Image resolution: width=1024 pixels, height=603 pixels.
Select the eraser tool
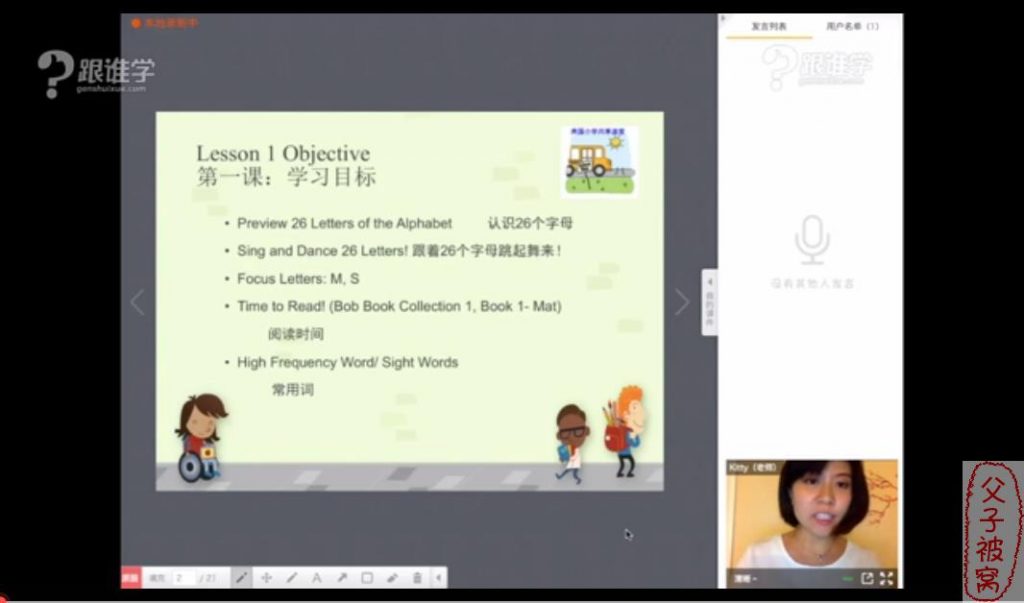pos(392,578)
